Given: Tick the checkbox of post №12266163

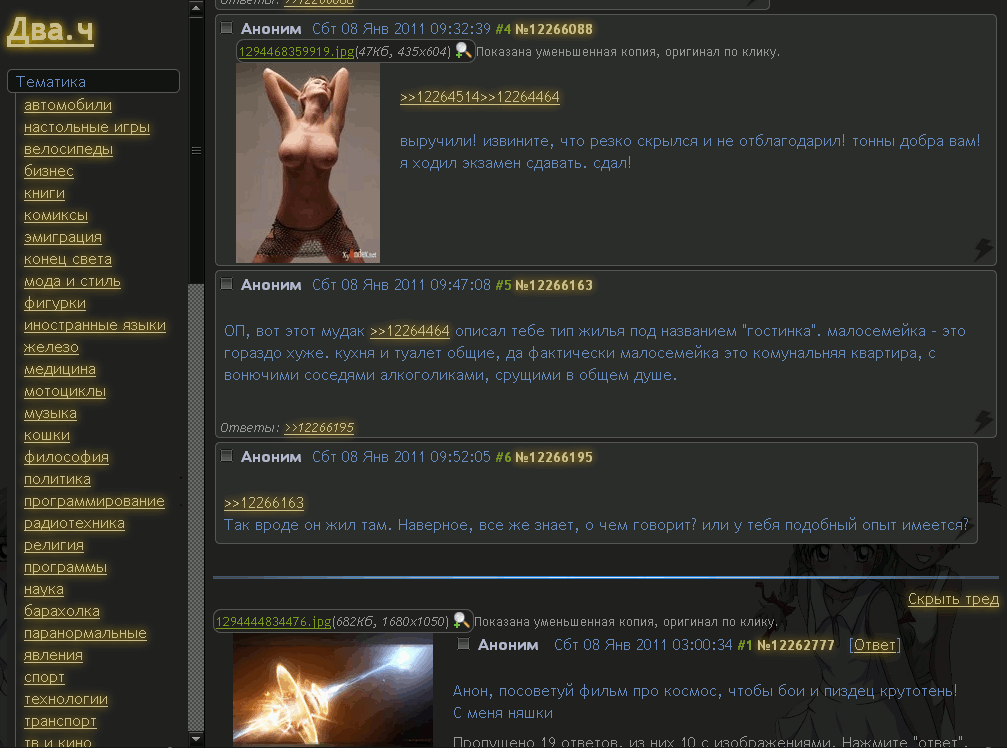Looking at the screenshot, I should (x=226, y=284).
